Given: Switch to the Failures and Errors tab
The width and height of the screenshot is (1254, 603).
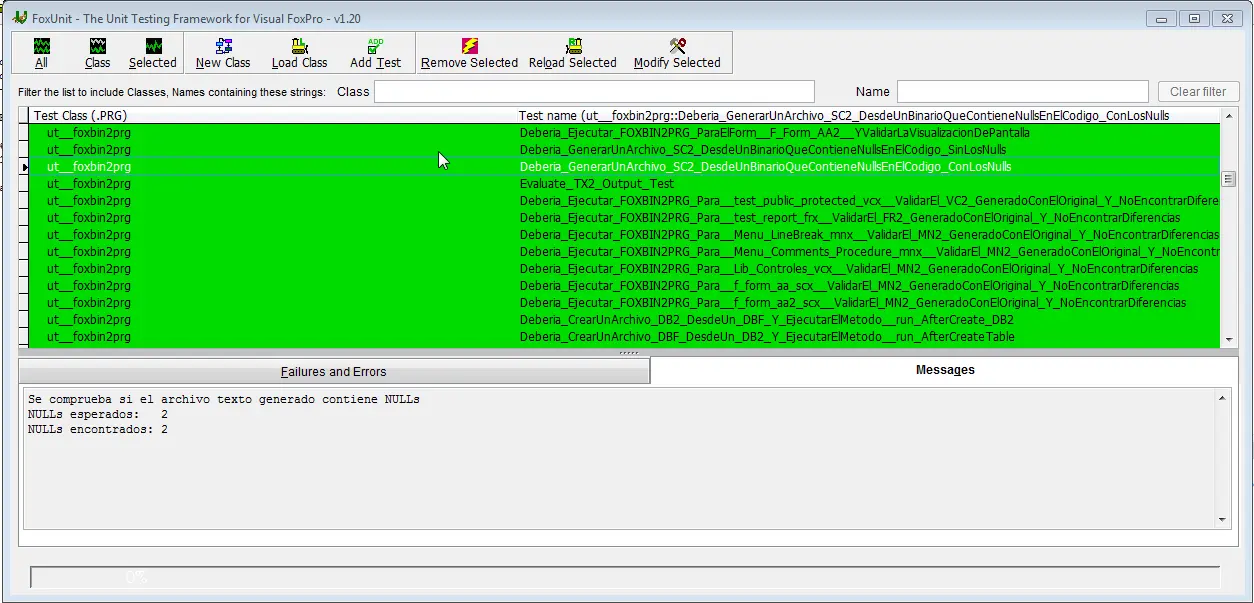Looking at the screenshot, I should pyautogui.click(x=333, y=372).
